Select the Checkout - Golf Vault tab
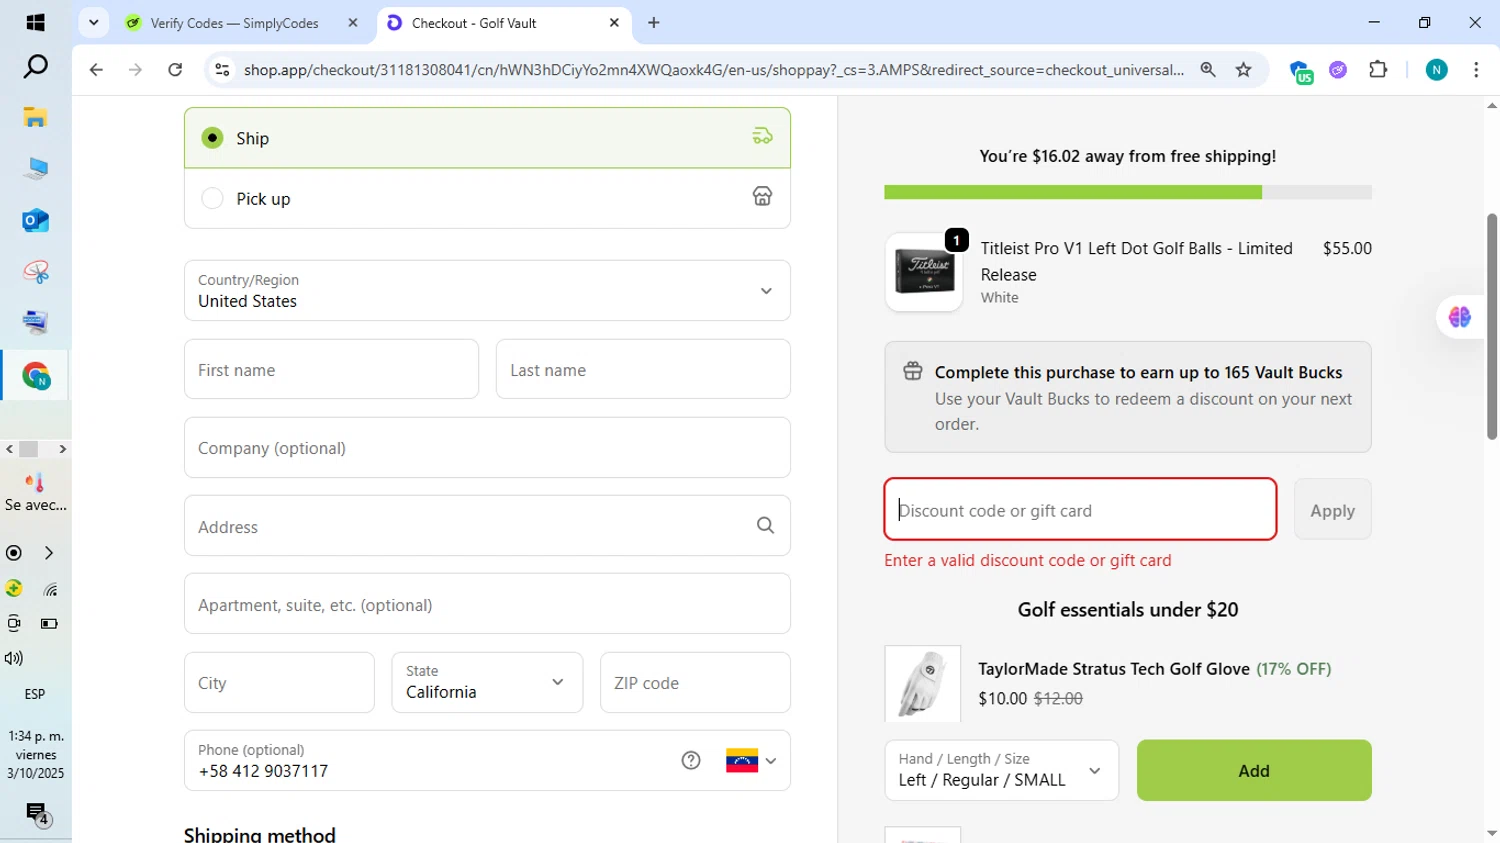This screenshot has width=1500, height=843. pos(503,23)
